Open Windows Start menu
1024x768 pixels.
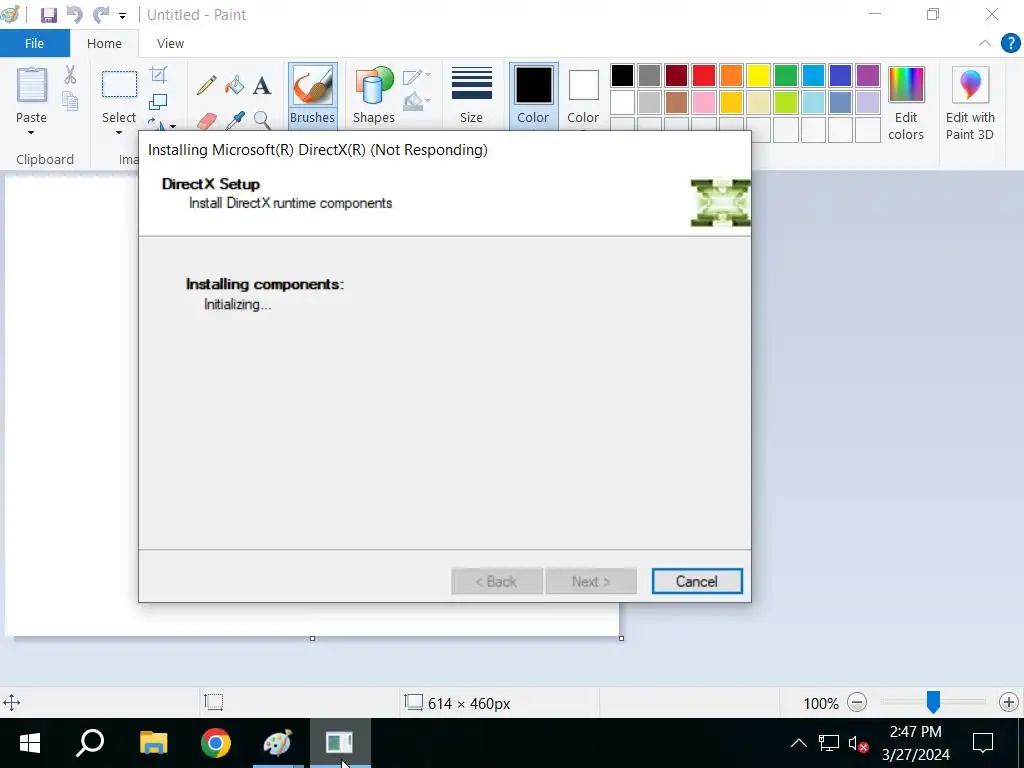pyautogui.click(x=30, y=743)
